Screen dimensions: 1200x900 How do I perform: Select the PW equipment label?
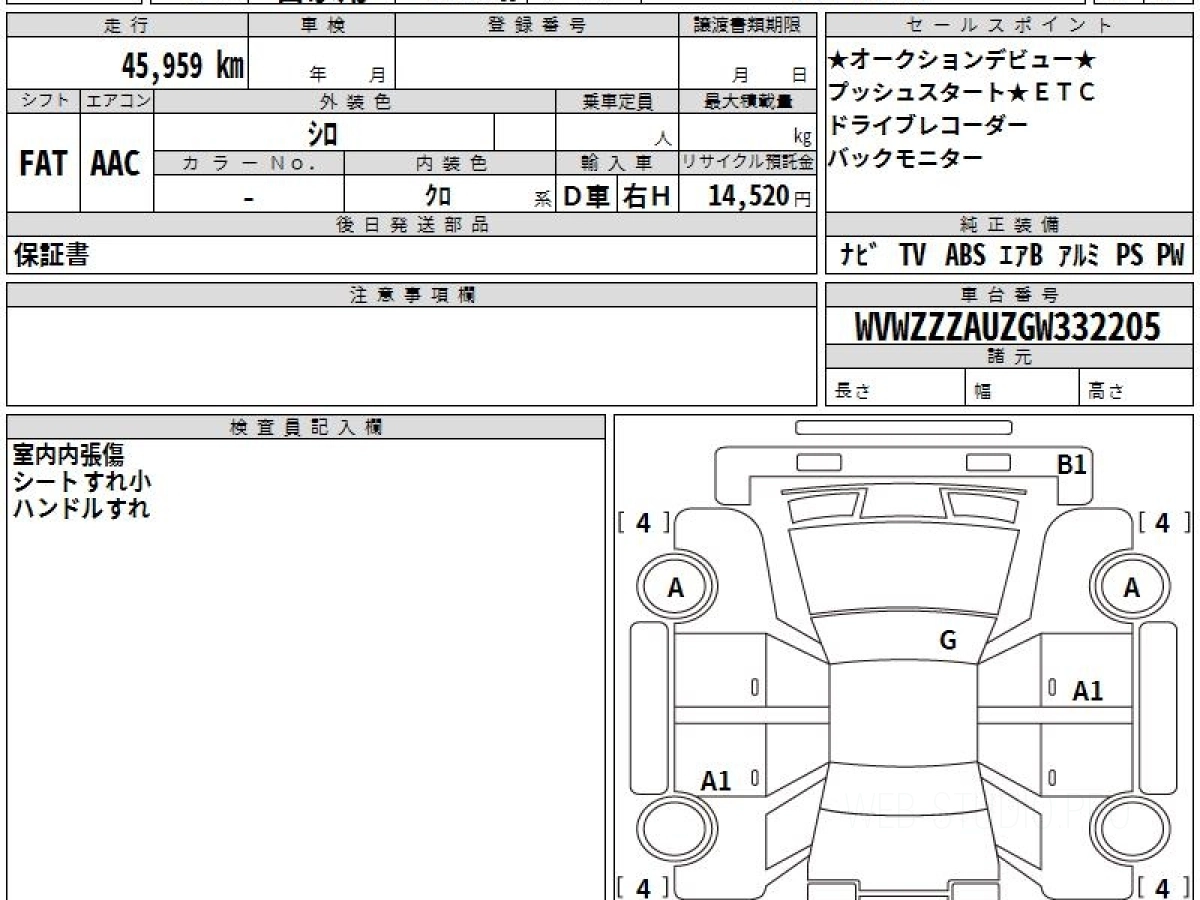(x=1170, y=255)
